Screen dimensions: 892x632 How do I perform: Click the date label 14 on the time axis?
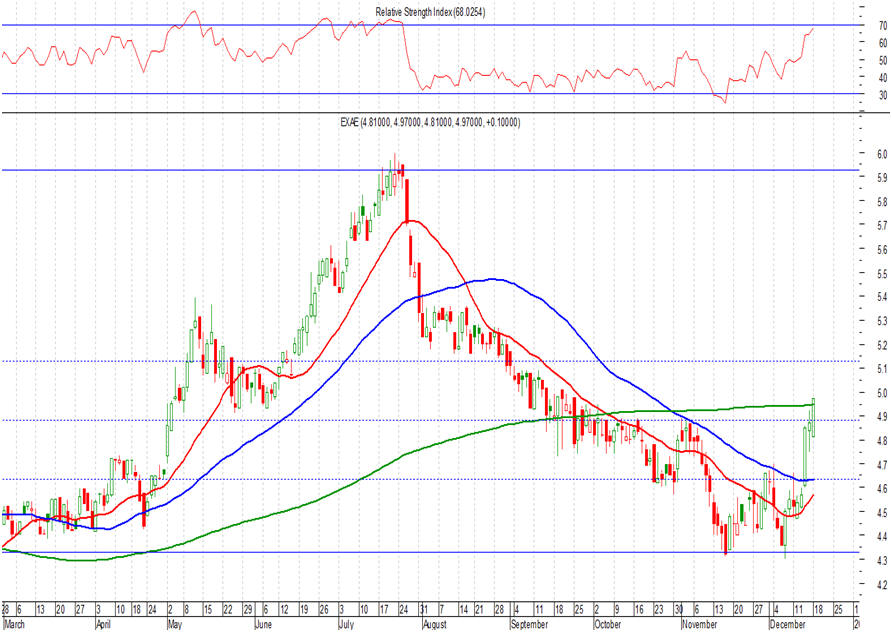(x=463, y=610)
